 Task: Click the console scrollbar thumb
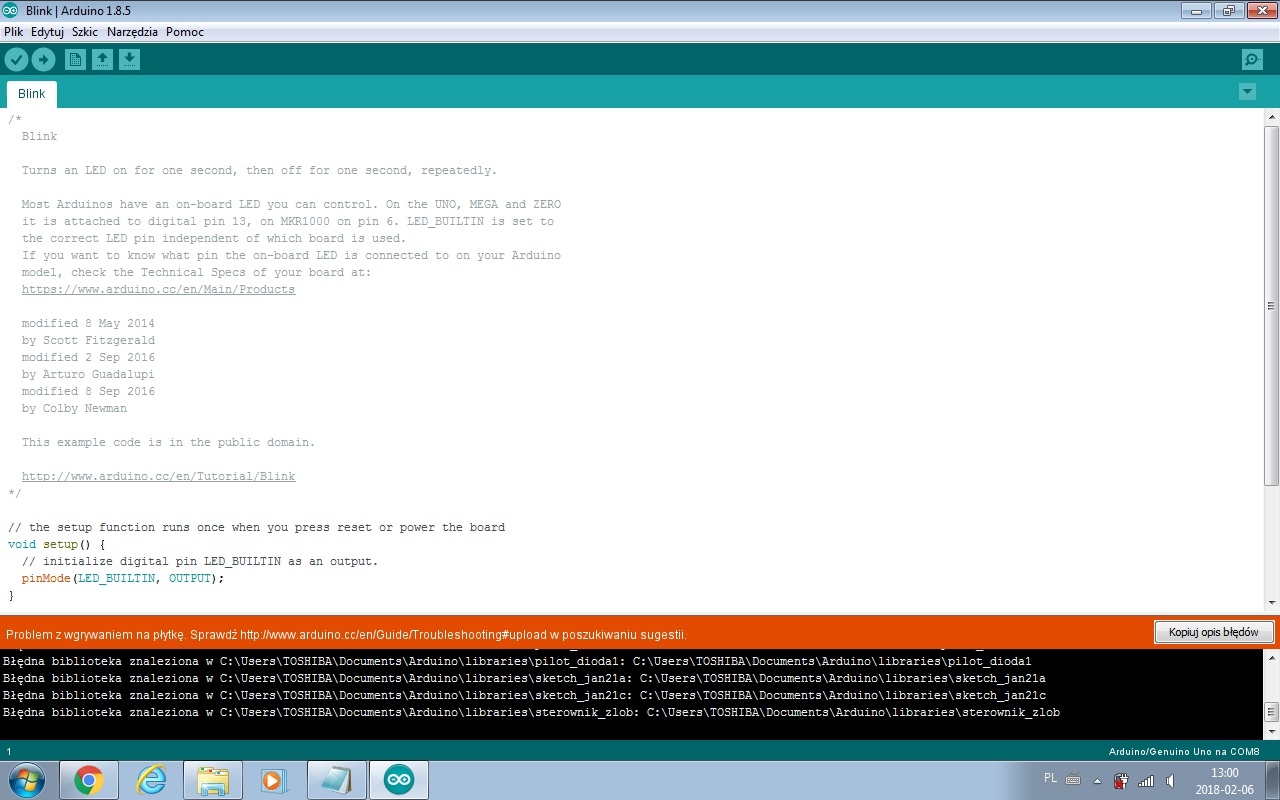[x=1271, y=712]
